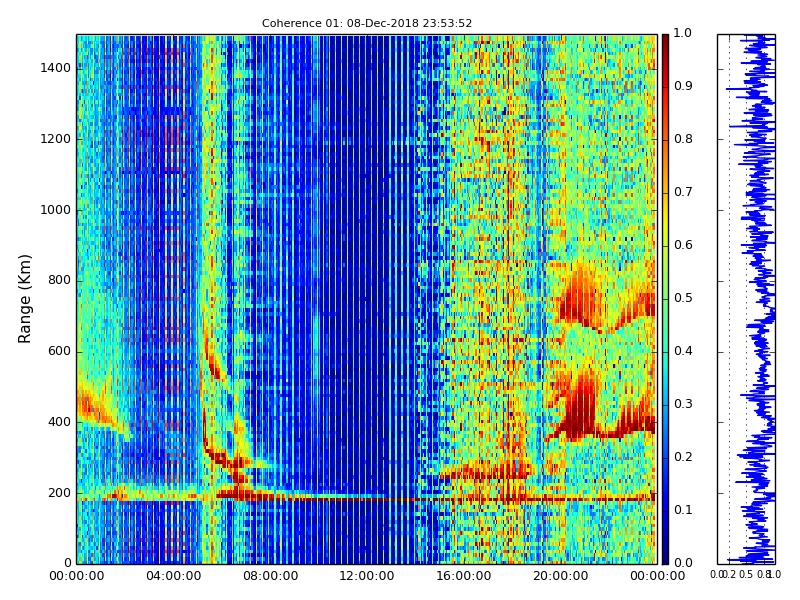The height and width of the screenshot is (600, 800).
Task: Click the 800 range tick label
Action: [x=60, y=281]
